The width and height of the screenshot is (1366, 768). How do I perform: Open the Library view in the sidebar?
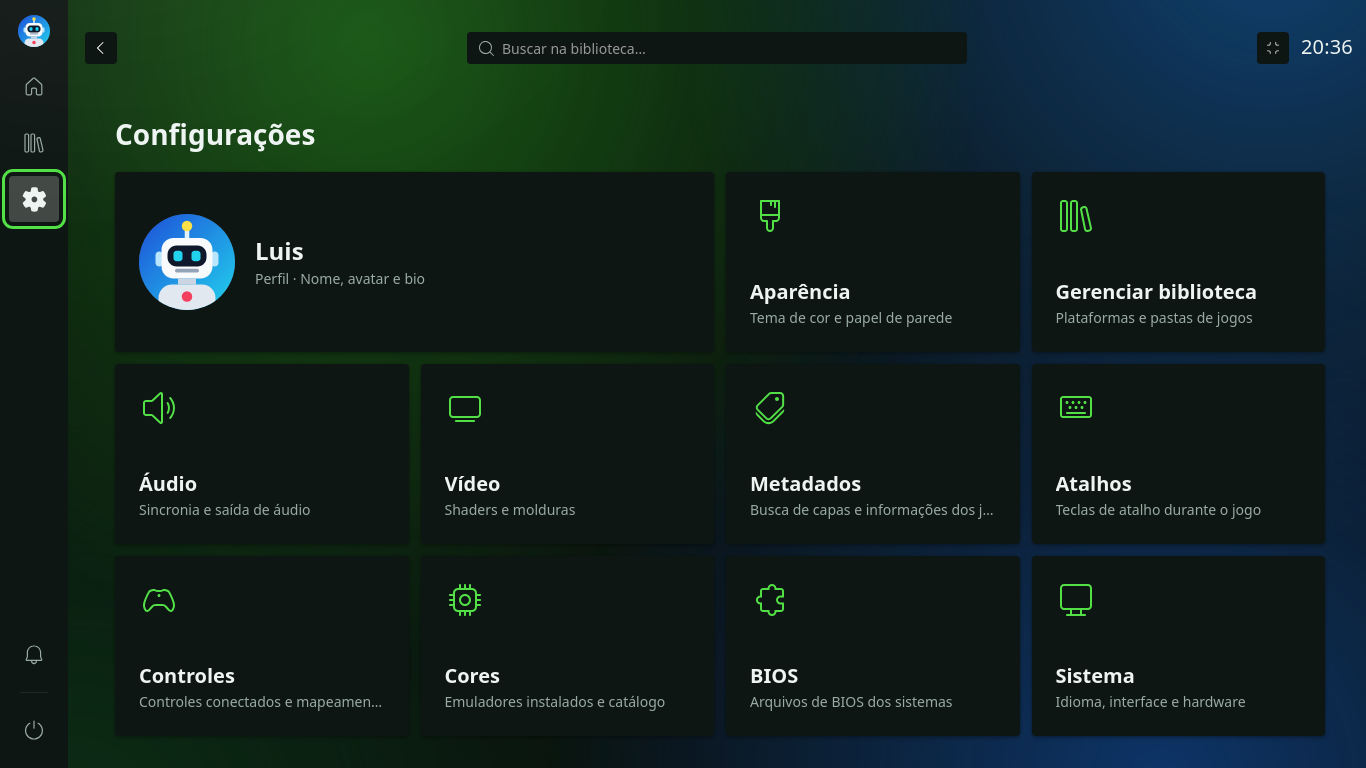[34, 143]
